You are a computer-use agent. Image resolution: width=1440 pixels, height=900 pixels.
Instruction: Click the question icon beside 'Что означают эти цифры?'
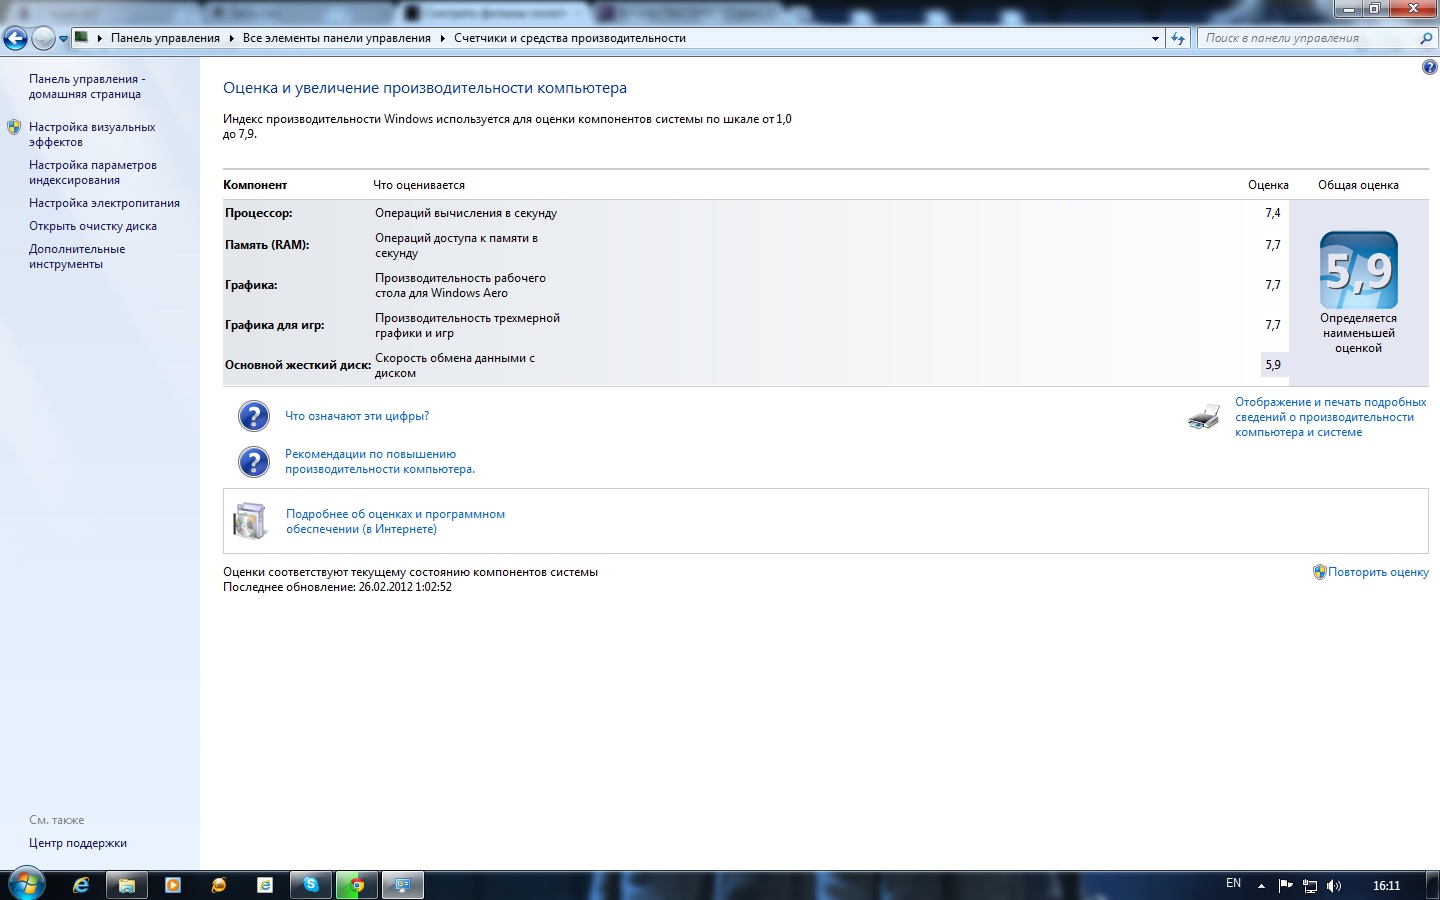point(254,416)
